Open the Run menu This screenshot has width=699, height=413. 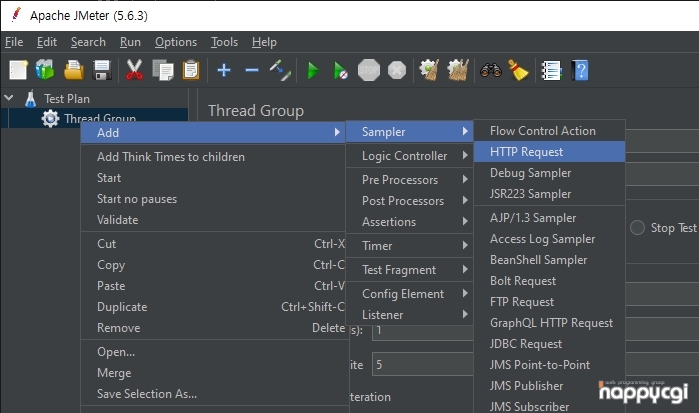click(130, 42)
